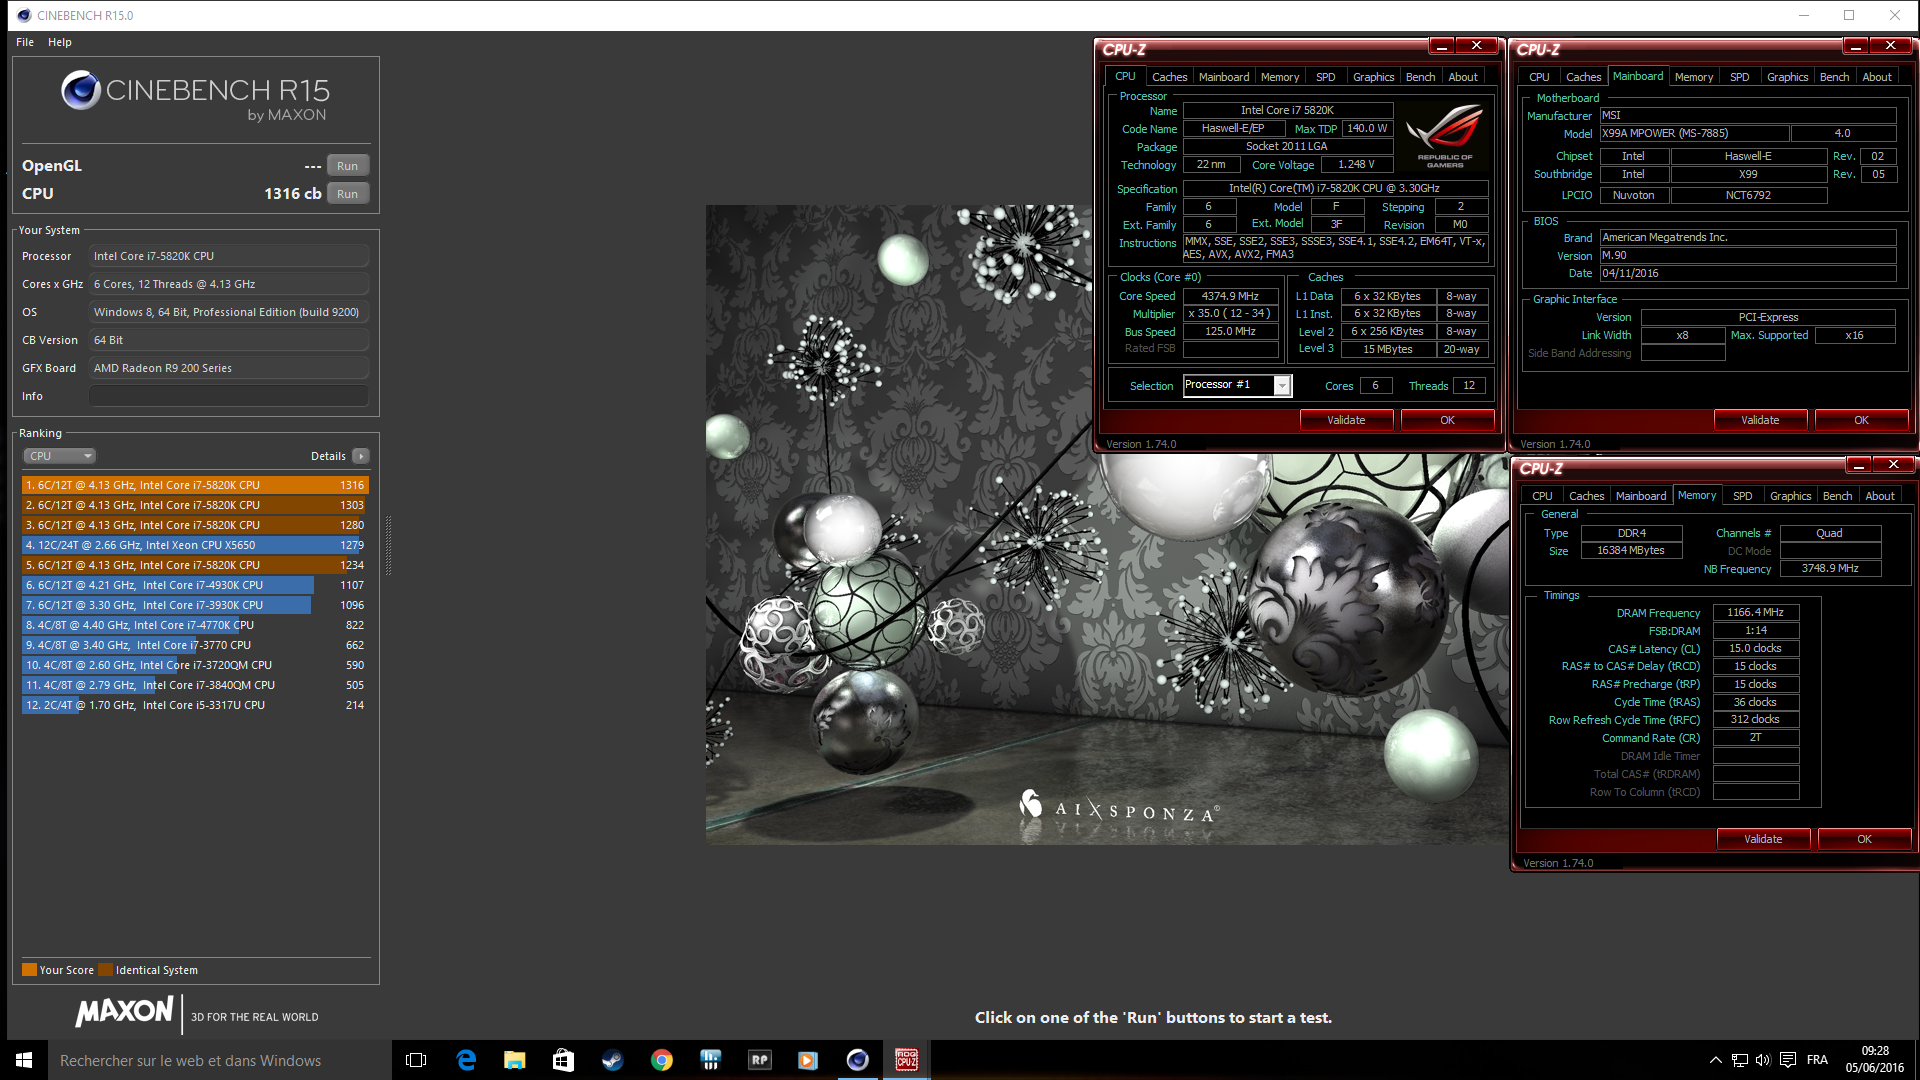
Task: Minimize the CPU tab CPU-Z window
Action: 1441,46
